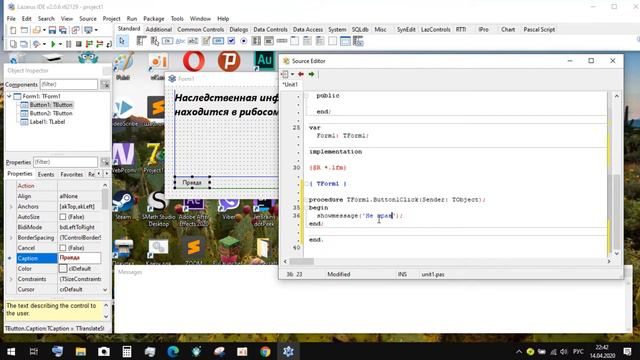Collapse the Form1: TForm1 tree node
This screenshot has width=640, height=360.
(9, 96)
